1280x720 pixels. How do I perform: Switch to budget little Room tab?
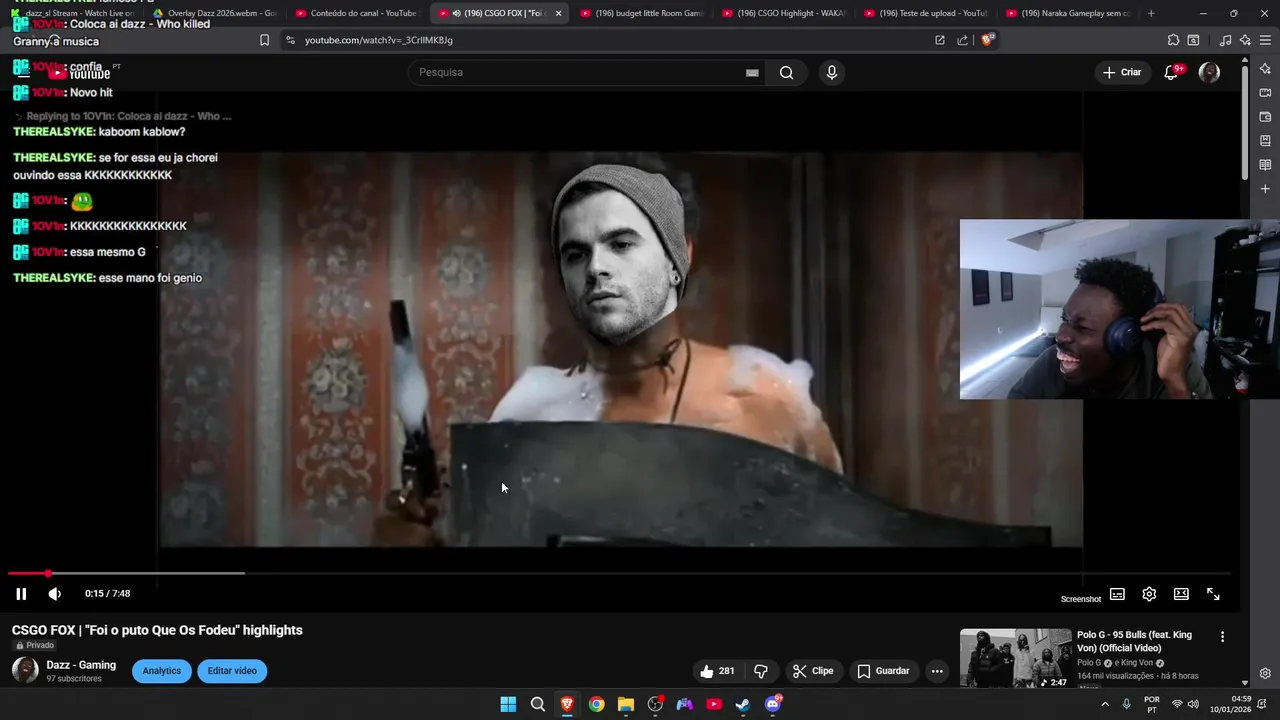[641, 13]
